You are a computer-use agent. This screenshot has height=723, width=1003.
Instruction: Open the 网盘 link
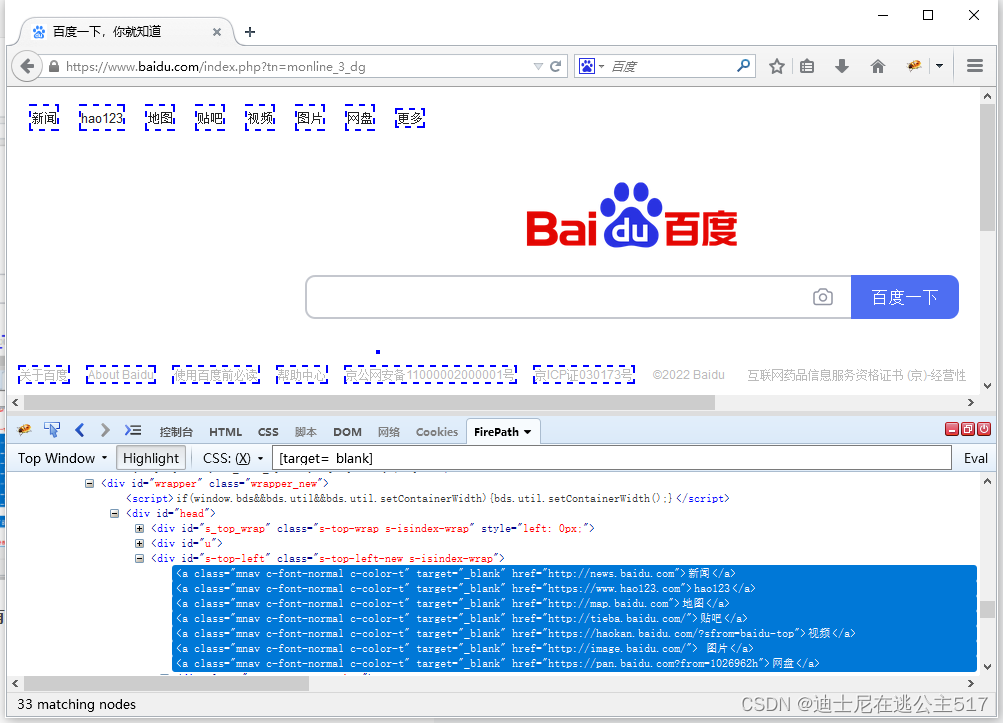pos(360,118)
